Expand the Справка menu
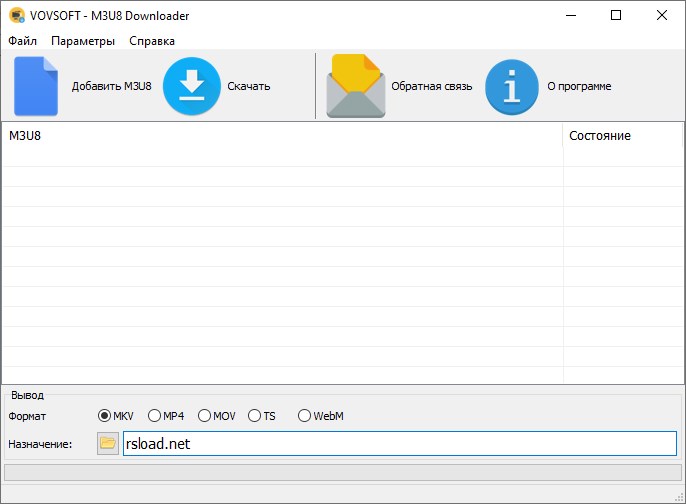The image size is (686, 504). click(x=152, y=41)
